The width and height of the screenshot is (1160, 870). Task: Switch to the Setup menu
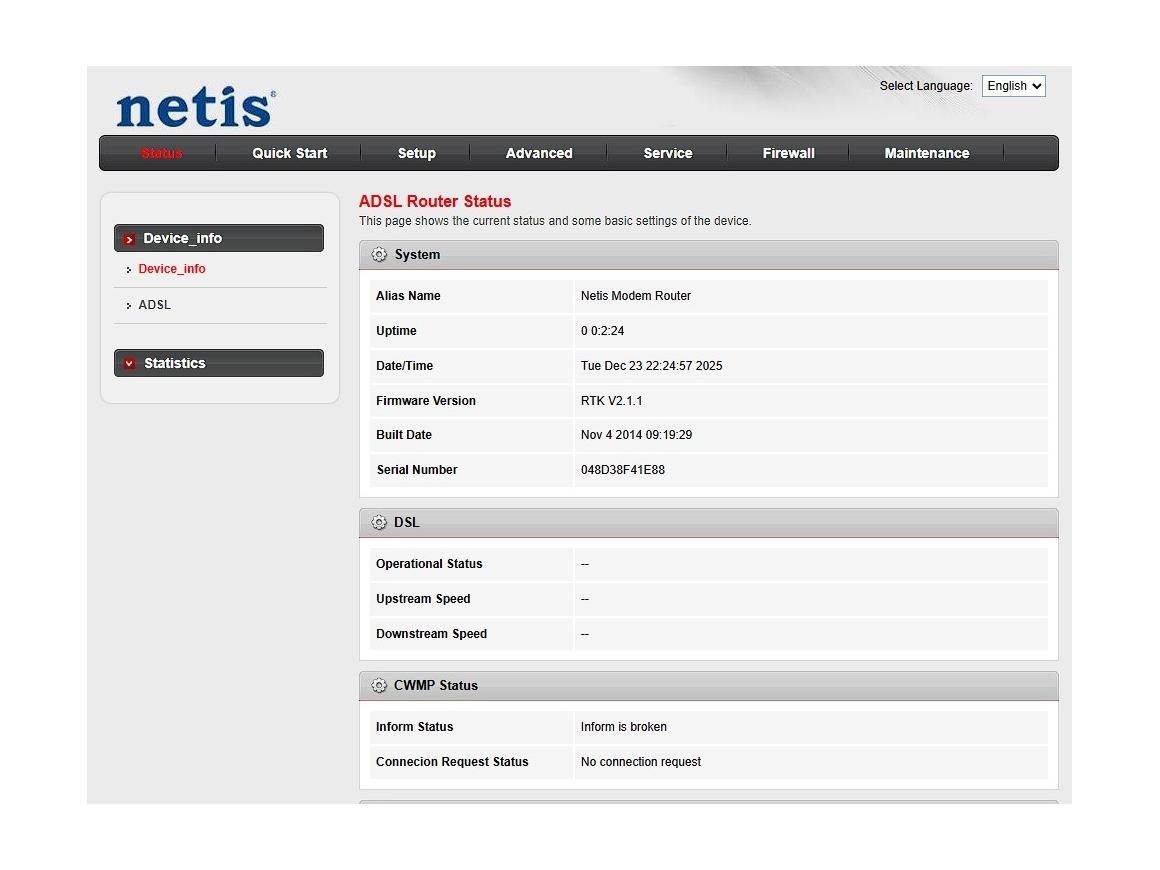coord(416,153)
